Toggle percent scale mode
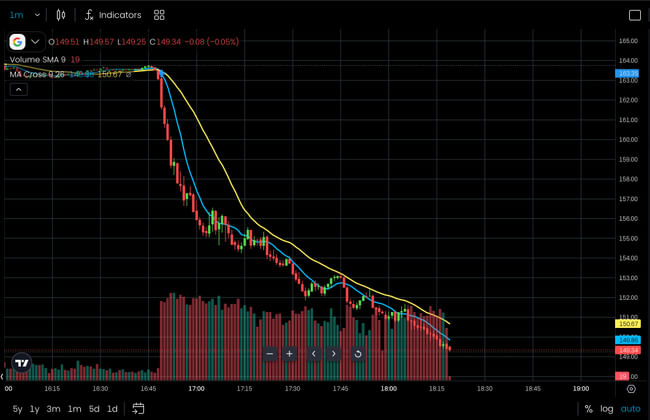The height and width of the screenshot is (420, 650). [588, 409]
